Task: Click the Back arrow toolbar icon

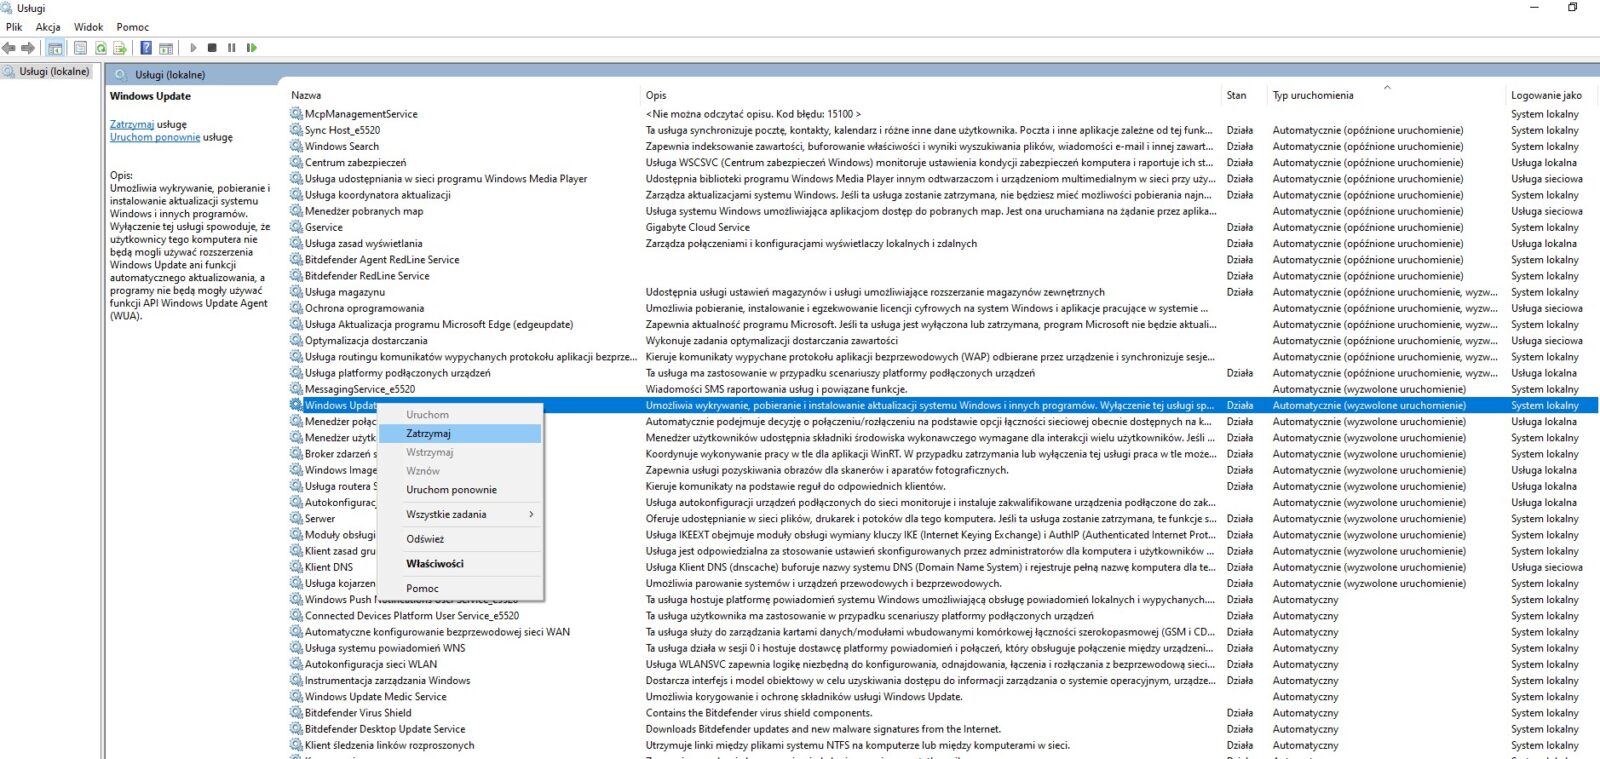Action: [9, 48]
